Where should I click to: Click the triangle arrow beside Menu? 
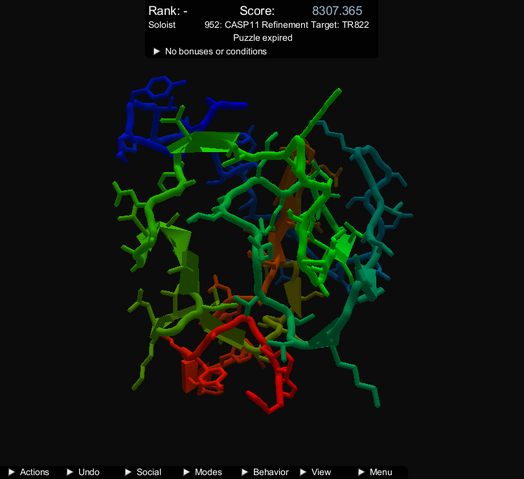pyautogui.click(x=361, y=472)
